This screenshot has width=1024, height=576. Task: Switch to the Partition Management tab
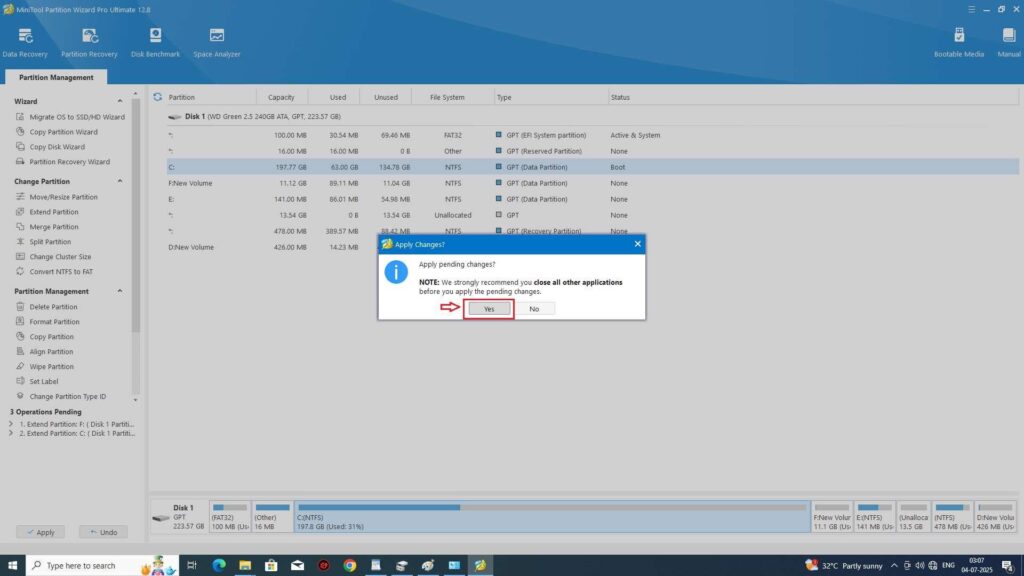[x=56, y=77]
